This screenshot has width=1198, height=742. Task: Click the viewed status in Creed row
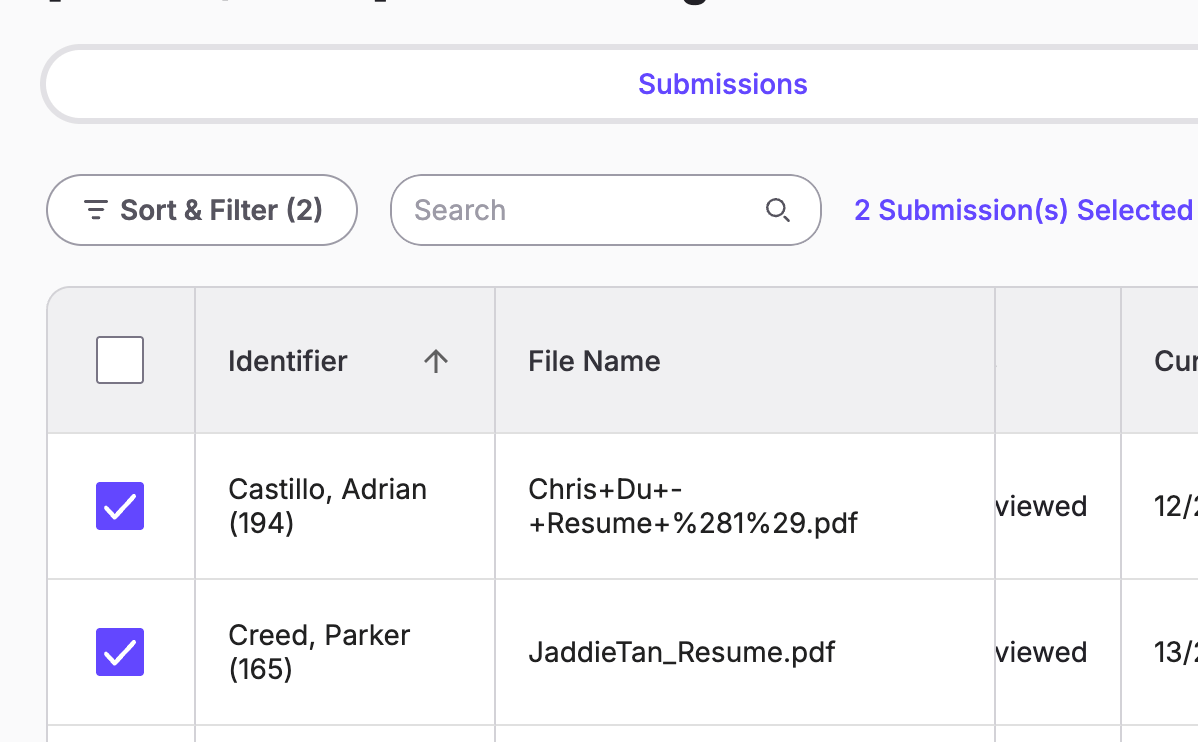[1041, 652]
